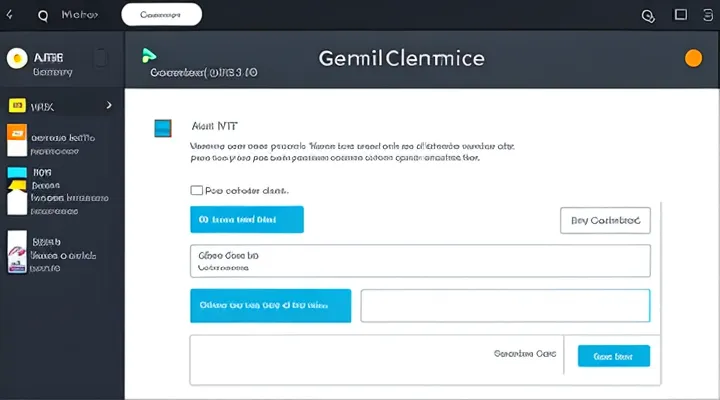The width and height of the screenshot is (720, 400).
Task: Switch to the Meher tab in the top bar
Action: click(79, 16)
